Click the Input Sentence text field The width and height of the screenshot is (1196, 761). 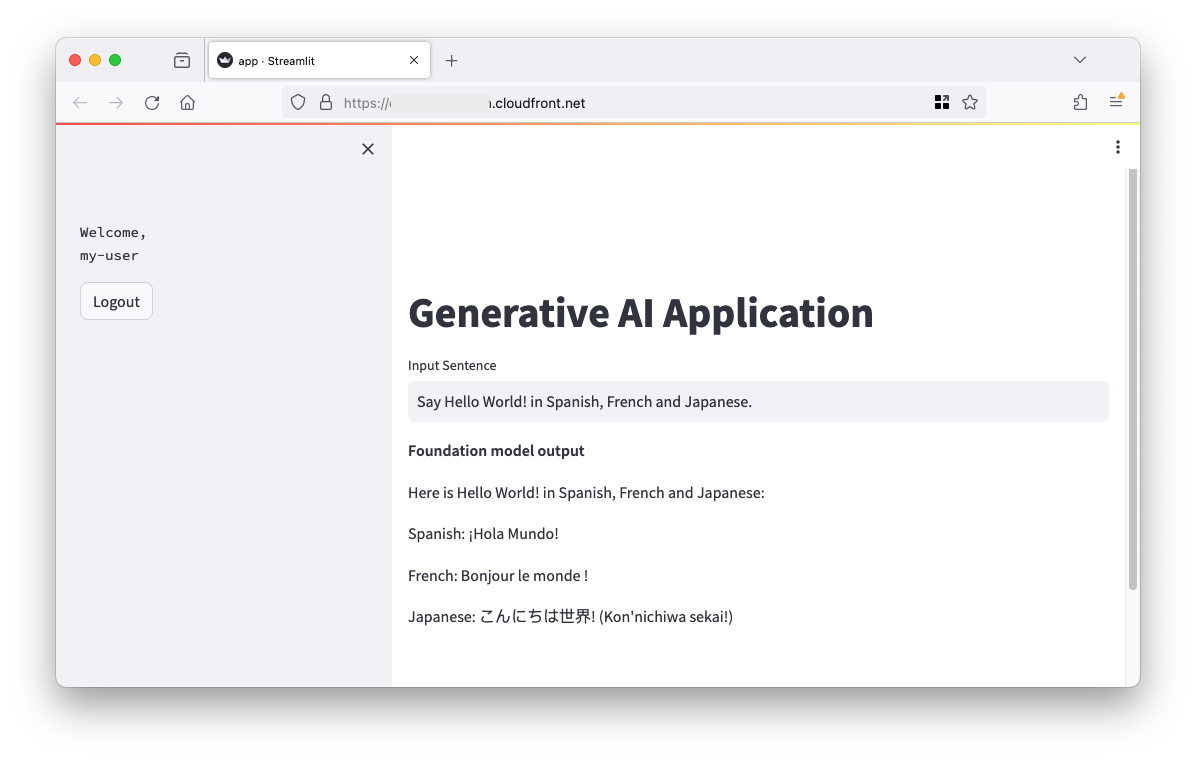pyautogui.click(x=757, y=401)
